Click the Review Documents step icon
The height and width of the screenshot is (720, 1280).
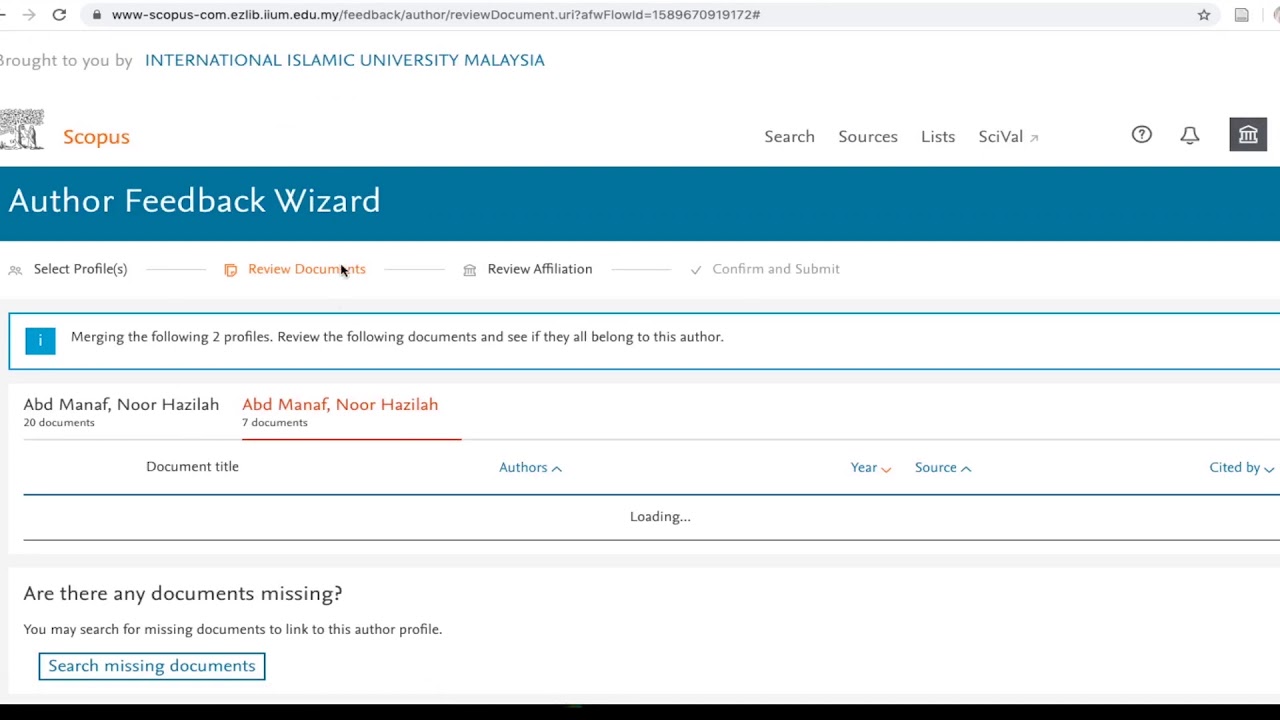pos(231,270)
